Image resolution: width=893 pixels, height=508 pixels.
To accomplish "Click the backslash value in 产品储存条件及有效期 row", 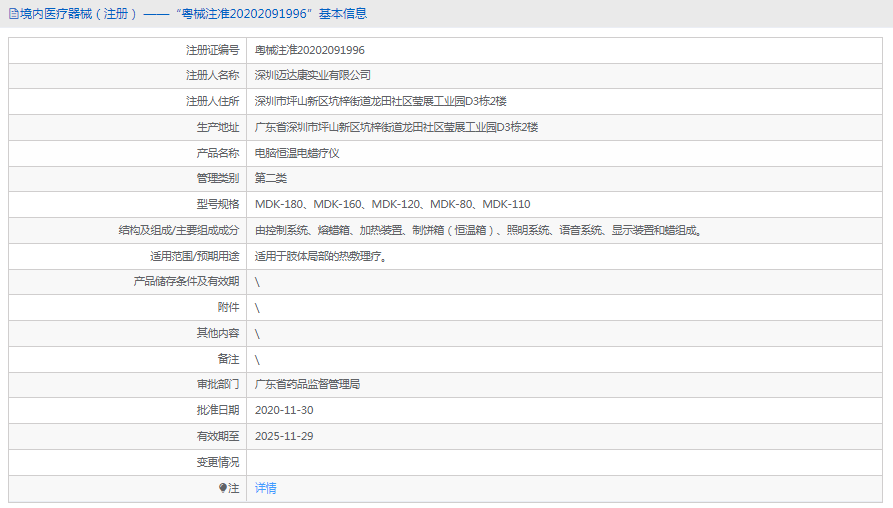I will pos(257,282).
